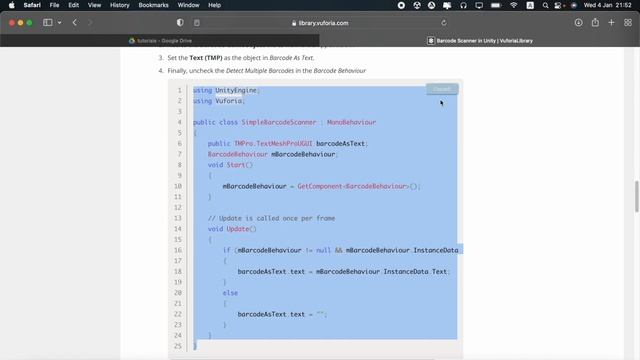Open Spotlight search in the menu bar
640x360 pixels.
click(x=545, y=5)
